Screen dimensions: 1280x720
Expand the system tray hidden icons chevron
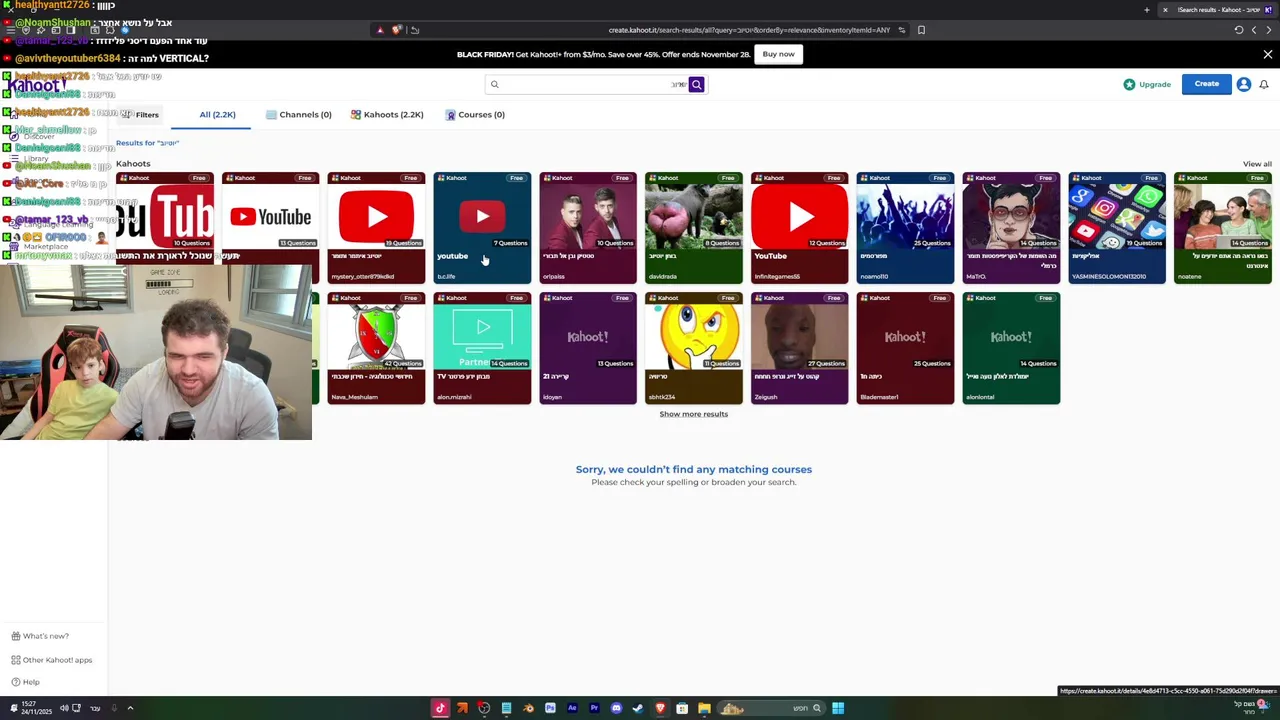[130, 708]
